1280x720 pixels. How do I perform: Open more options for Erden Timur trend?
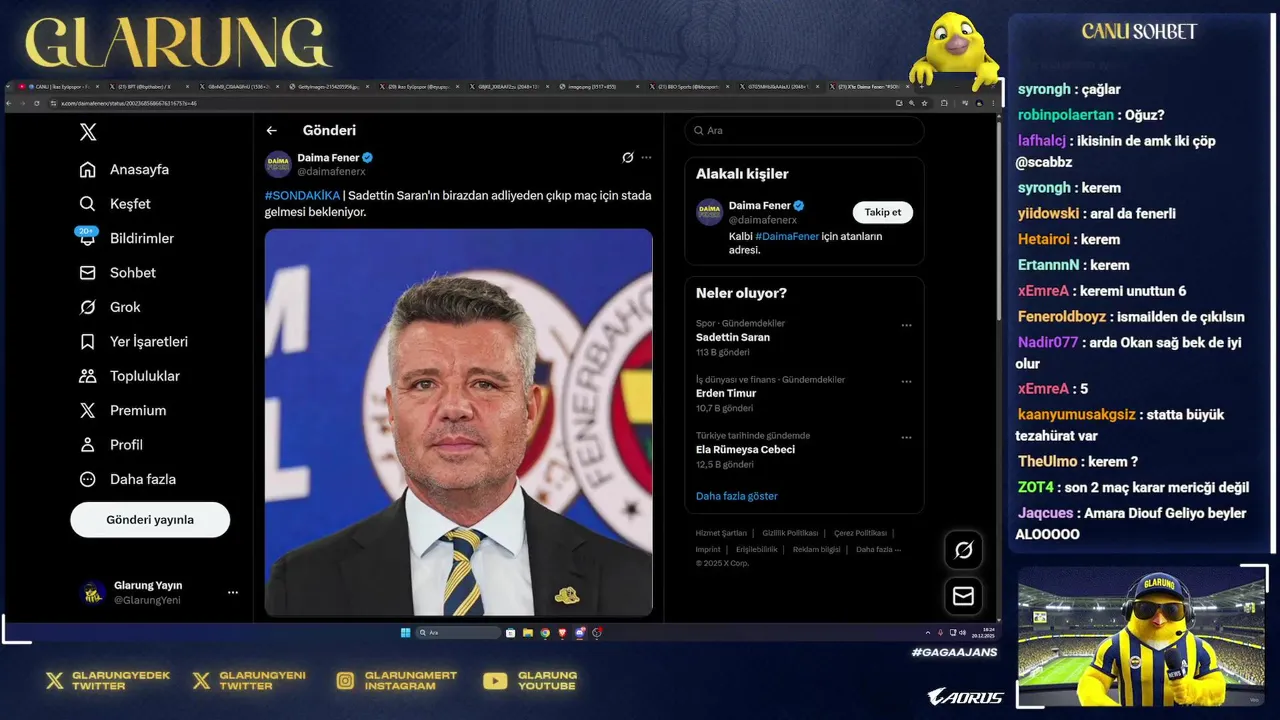(x=906, y=381)
